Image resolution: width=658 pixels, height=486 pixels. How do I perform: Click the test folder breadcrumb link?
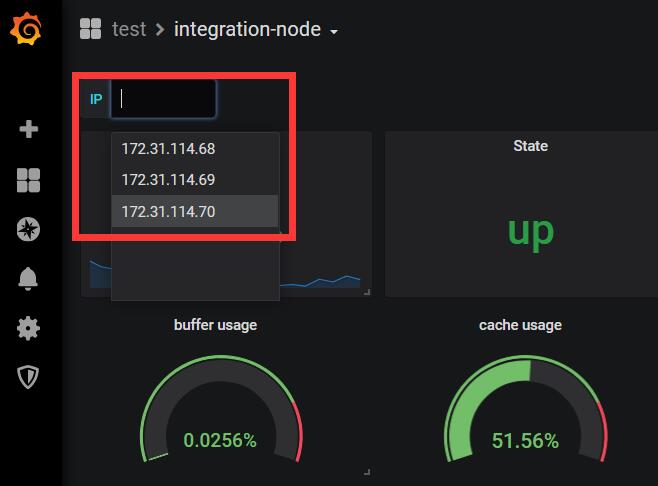129,29
